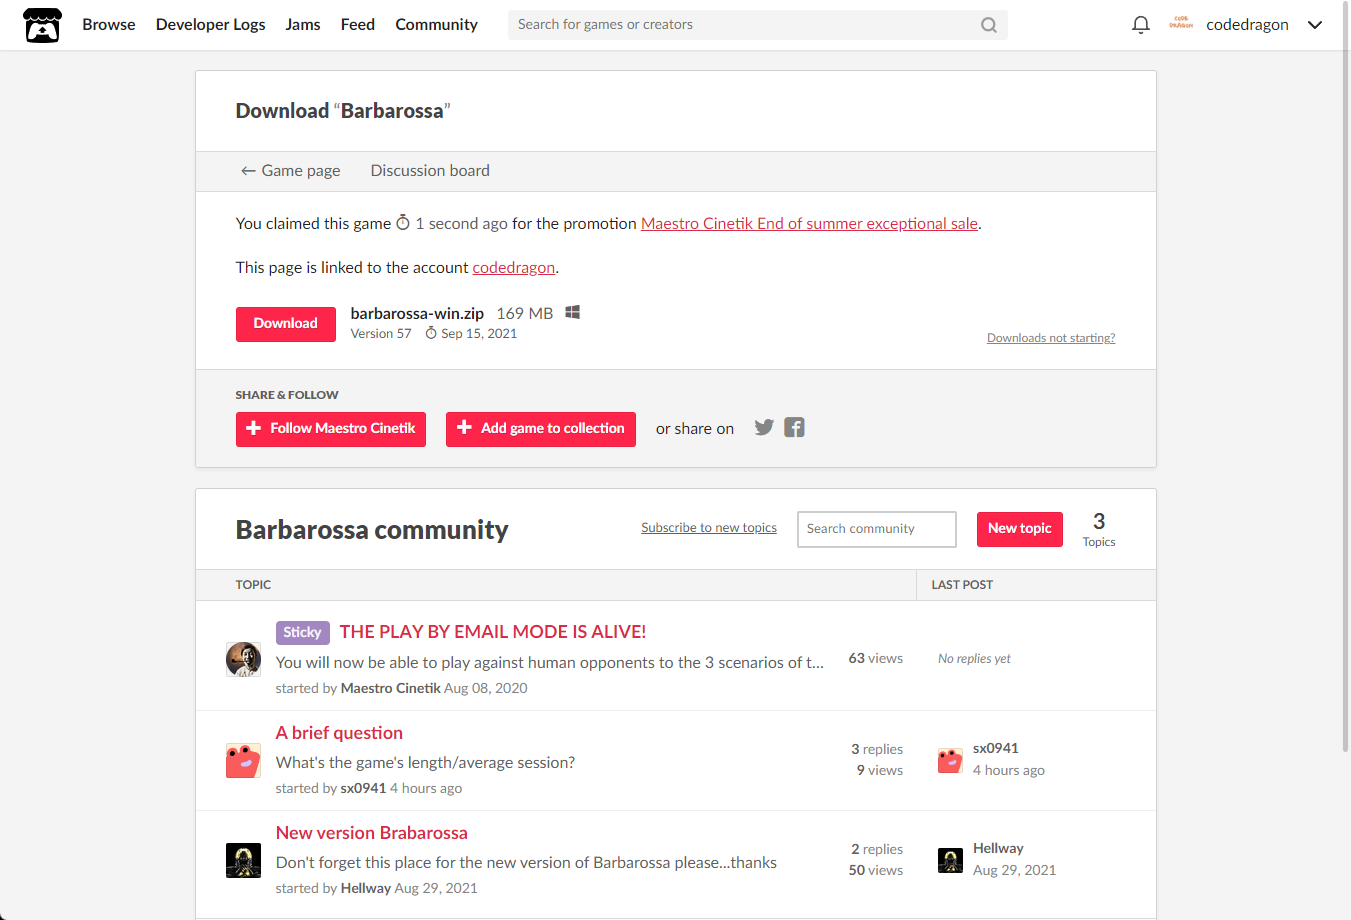1351x920 pixels.
Task: Subscribe to new topics
Action: click(709, 528)
